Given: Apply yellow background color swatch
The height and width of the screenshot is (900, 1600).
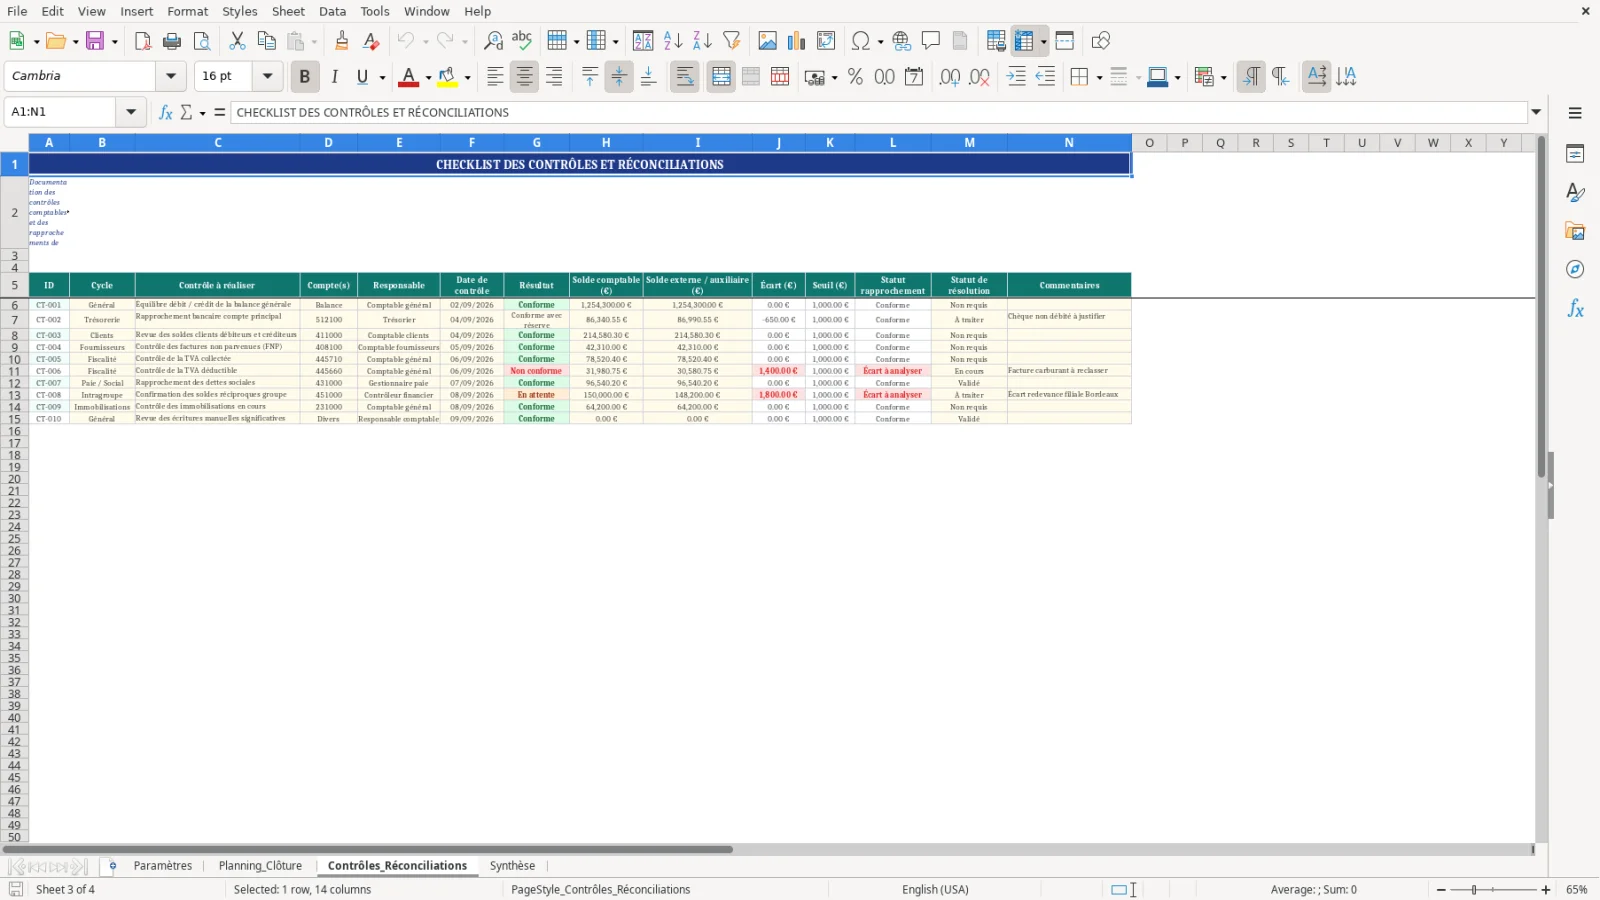Looking at the screenshot, I should coord(447,77).
